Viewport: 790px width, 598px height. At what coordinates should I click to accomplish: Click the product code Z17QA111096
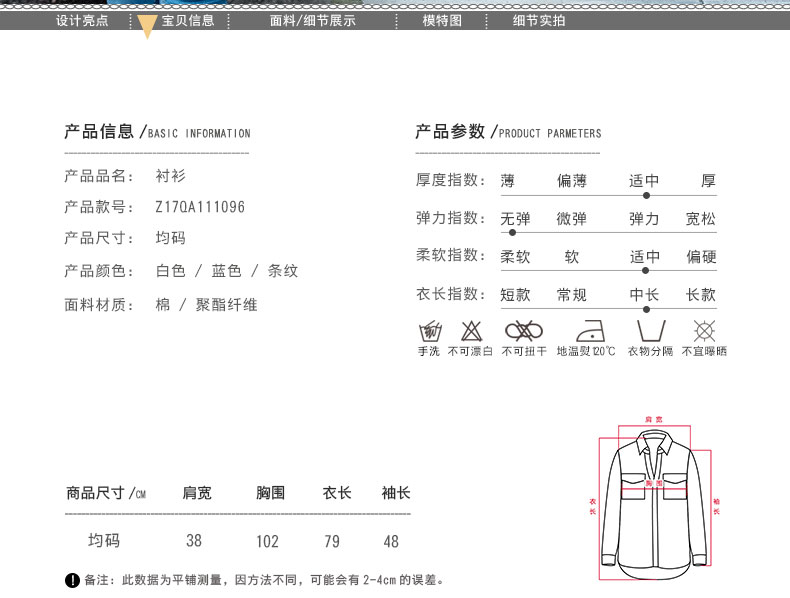coord(200,207)
